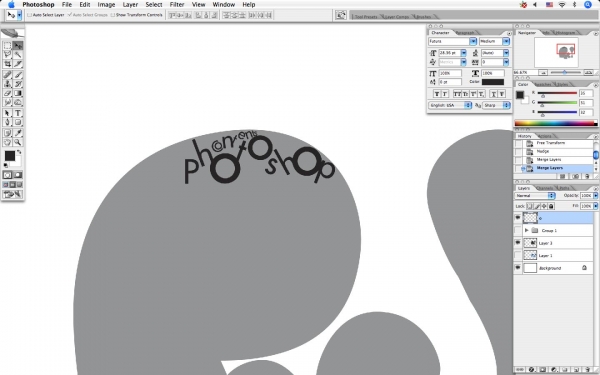Open Spotlight search in menu bar
The height and width of the screenshot is (375, 600).
(x=588, y=5)
